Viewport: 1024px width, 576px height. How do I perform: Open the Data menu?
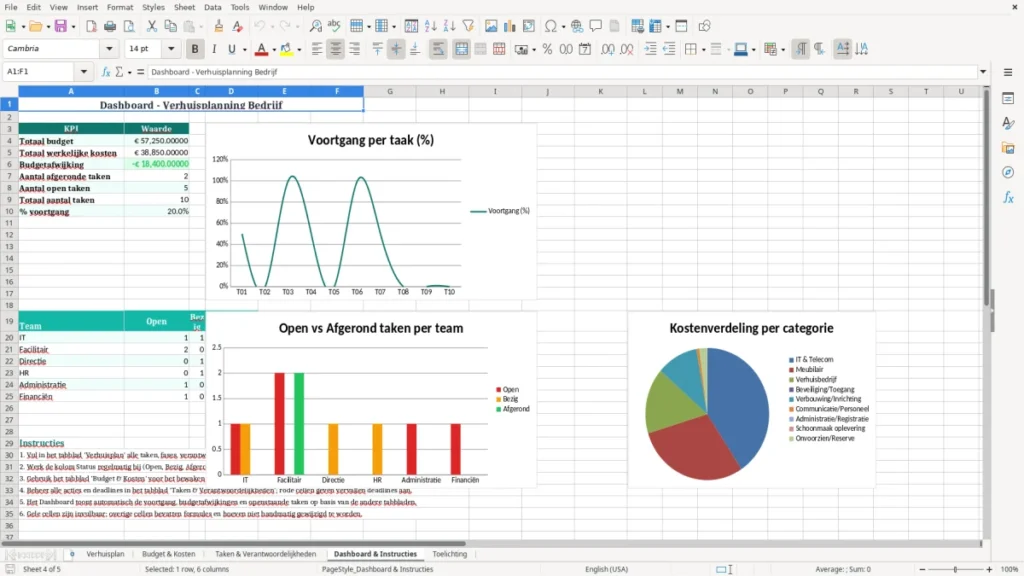[213, 7]
